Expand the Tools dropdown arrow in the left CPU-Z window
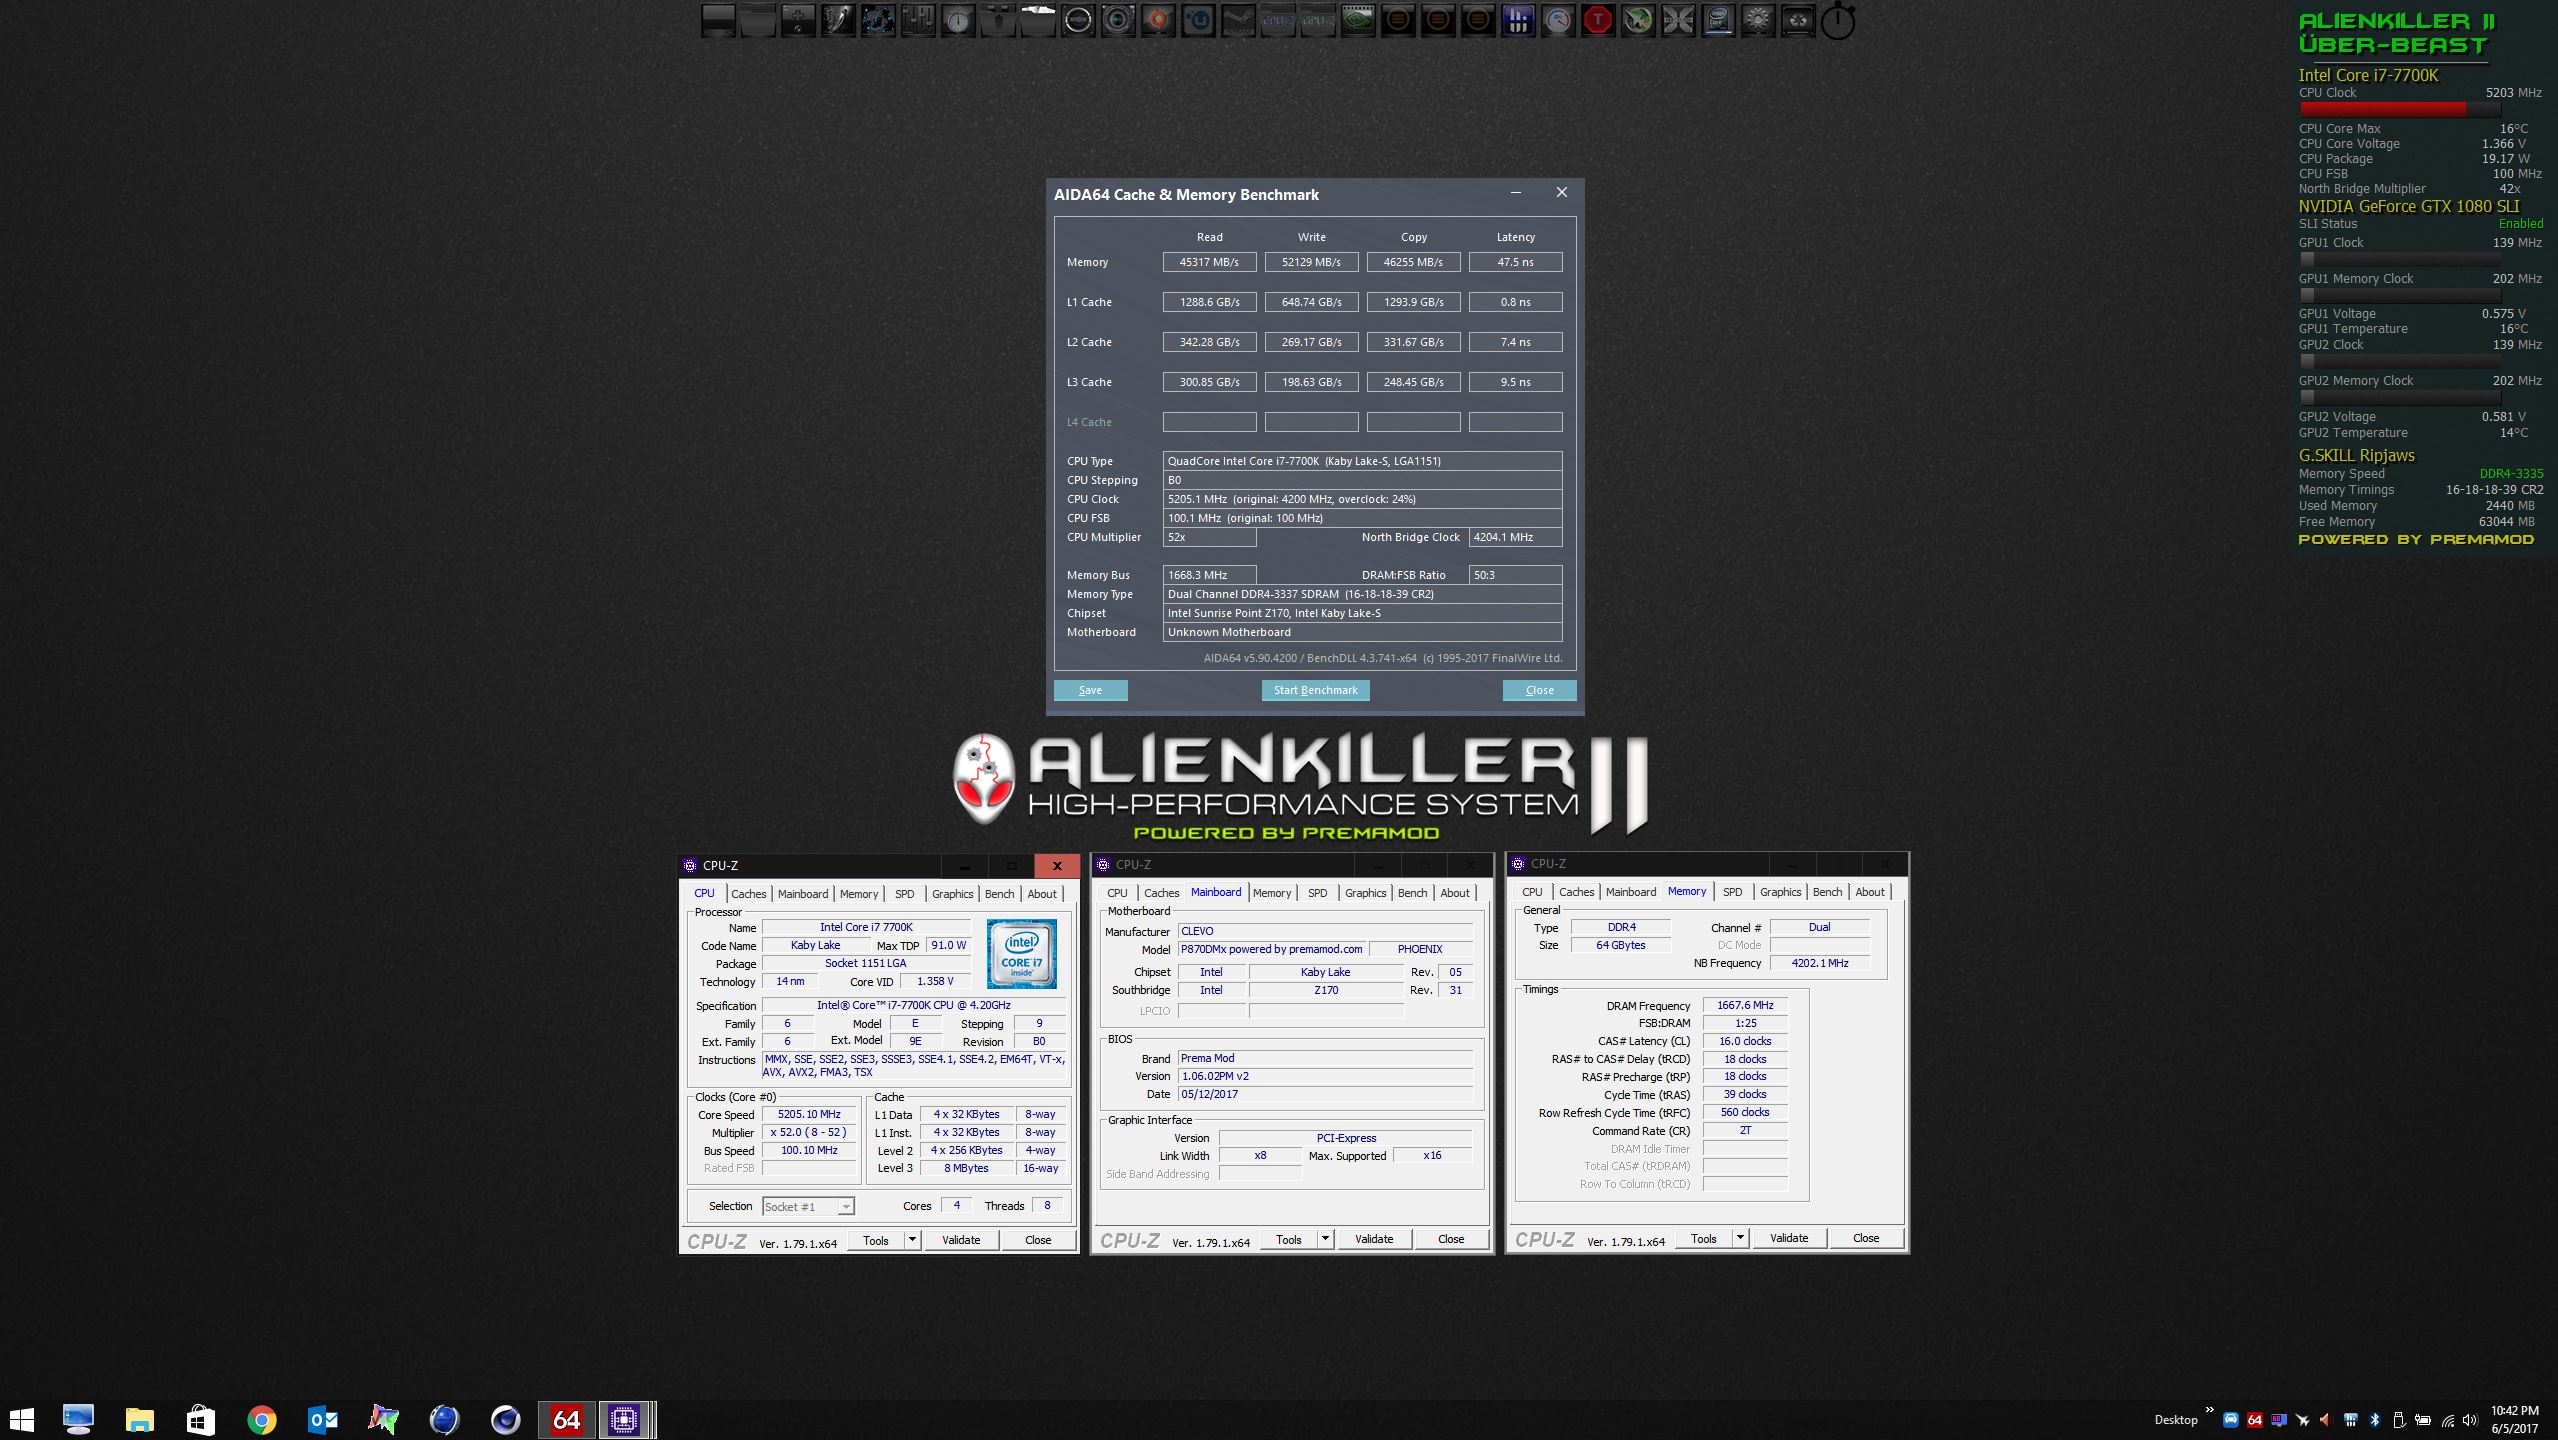The height and width of the screenshot is (1440, 2558). coord(912,1240)
